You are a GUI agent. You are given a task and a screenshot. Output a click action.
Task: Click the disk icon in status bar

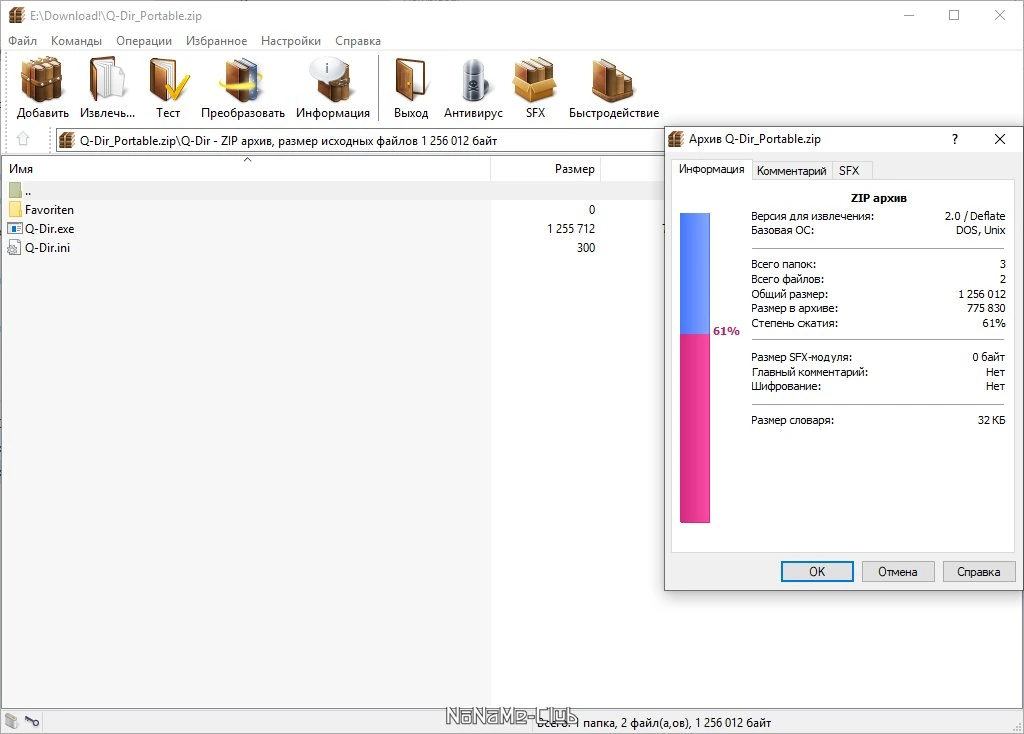12,722
